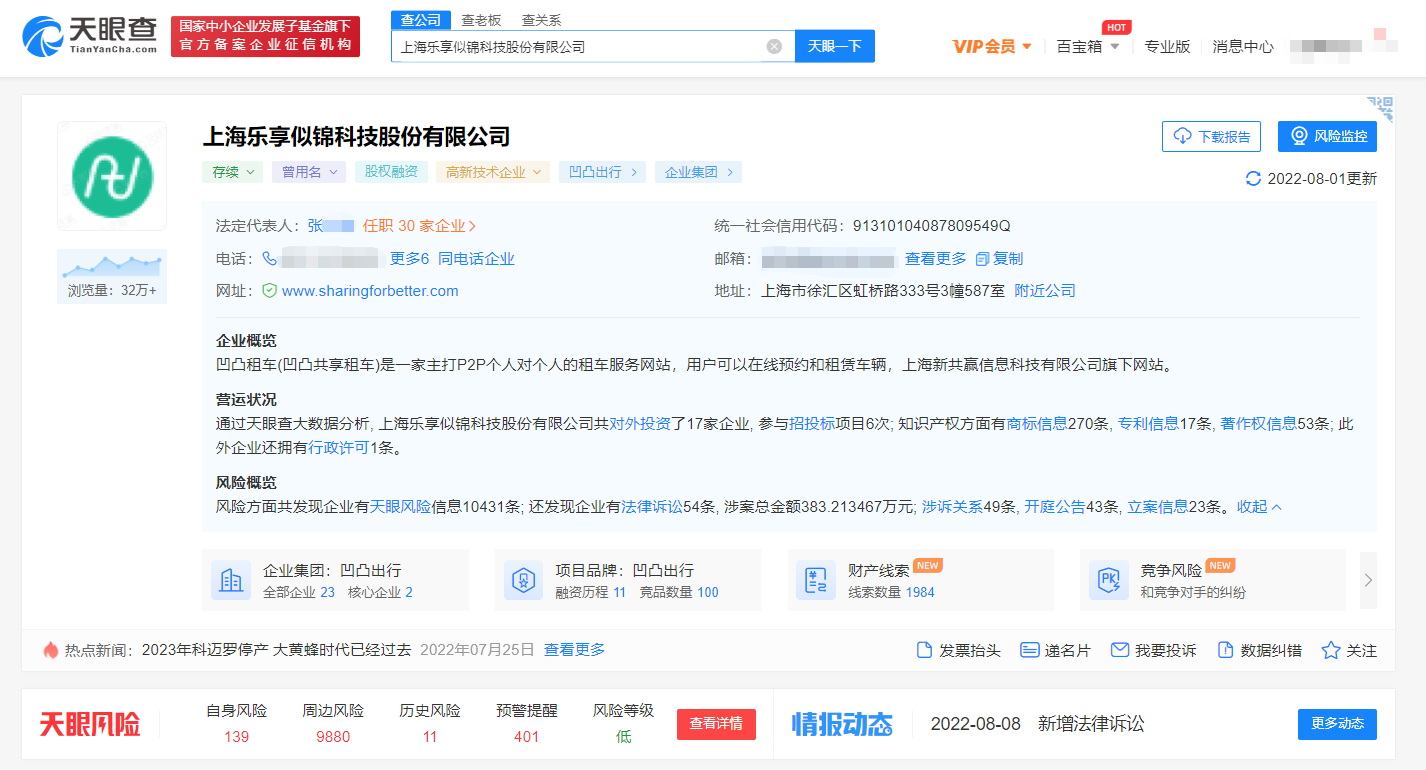Click 我要投诉 complaint option
Image resolution: width=1426 pixels, height=770 pixels.
(1154, 650)
